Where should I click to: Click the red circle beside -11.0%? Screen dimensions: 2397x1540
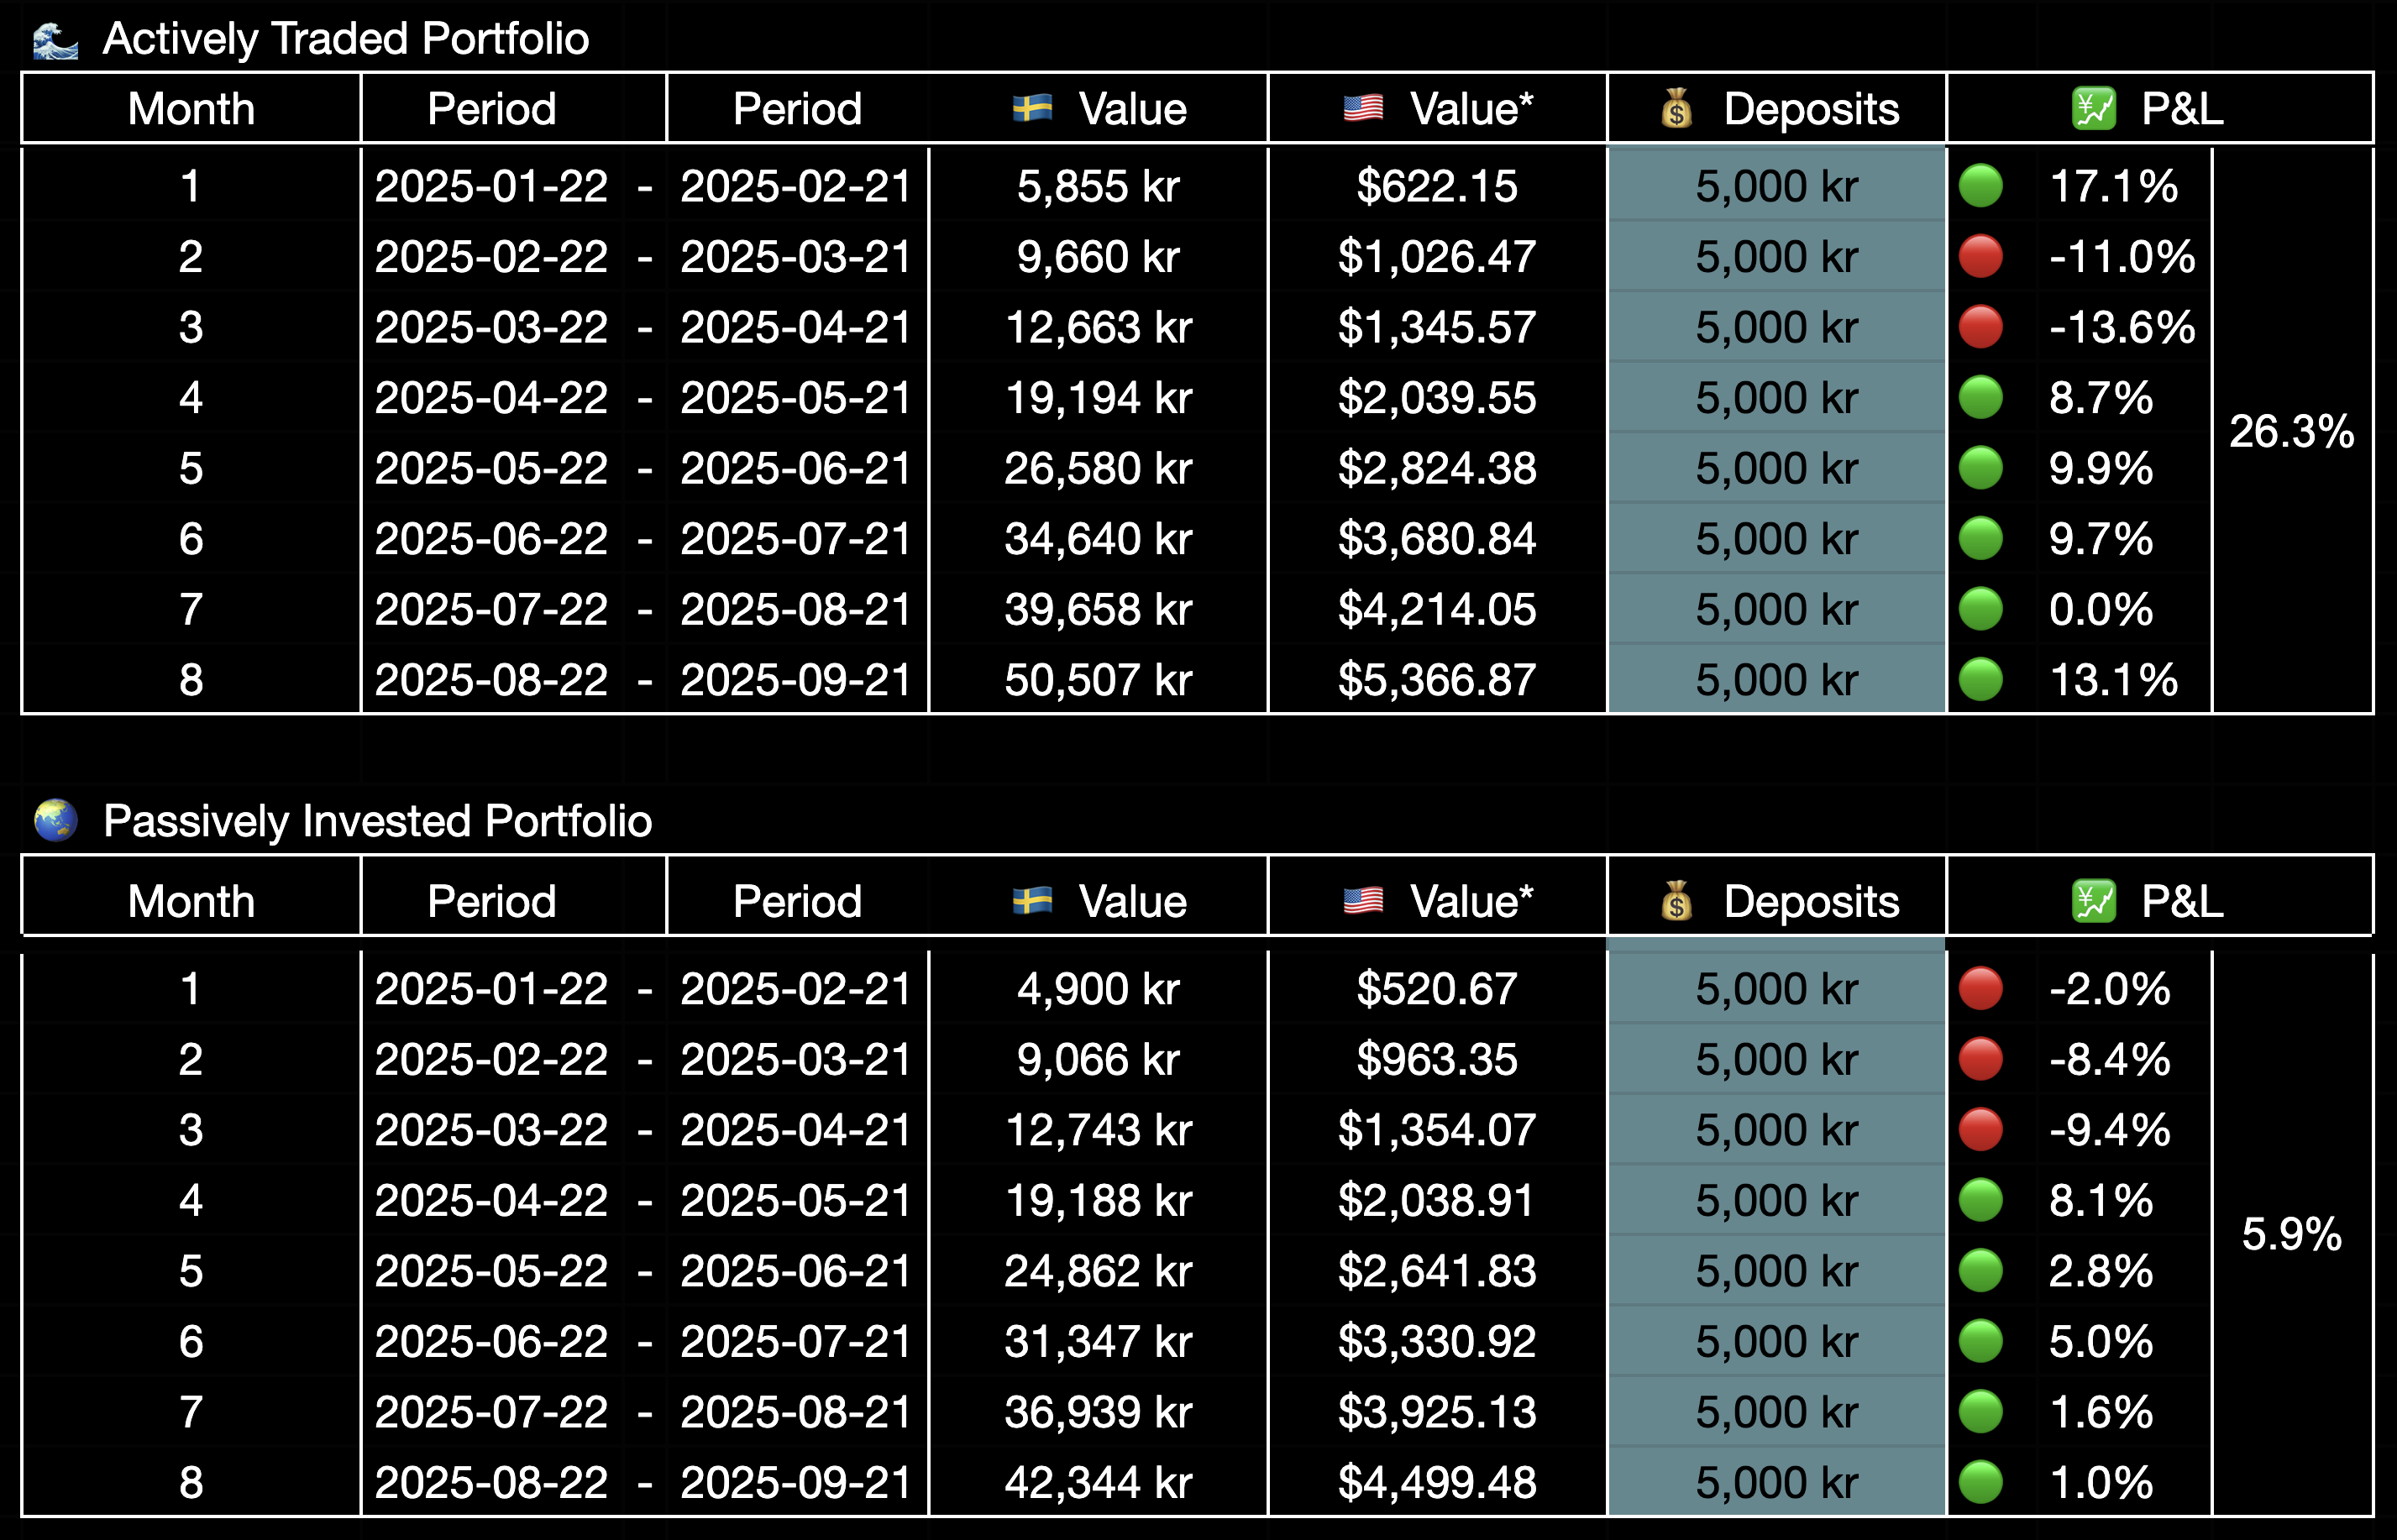[1980, 257]
